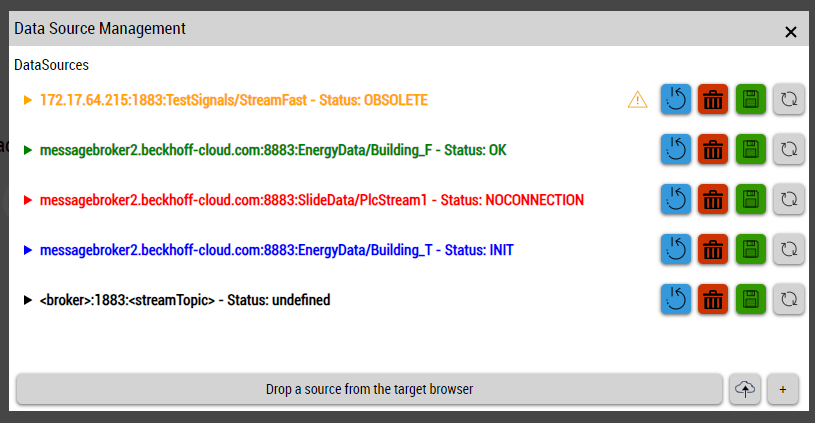Expand the TestSignals/StreamFast source arrow

coord(28,100)
